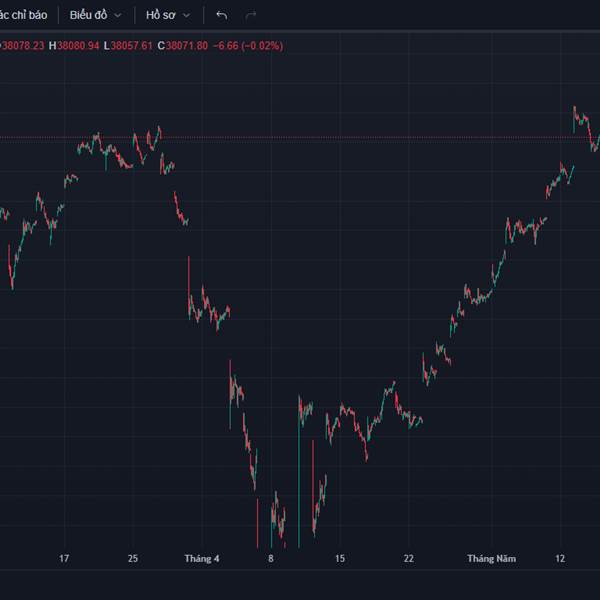The image size is (600, 600).
Task: Click the 8 date label on time axis
Action: 271,558
